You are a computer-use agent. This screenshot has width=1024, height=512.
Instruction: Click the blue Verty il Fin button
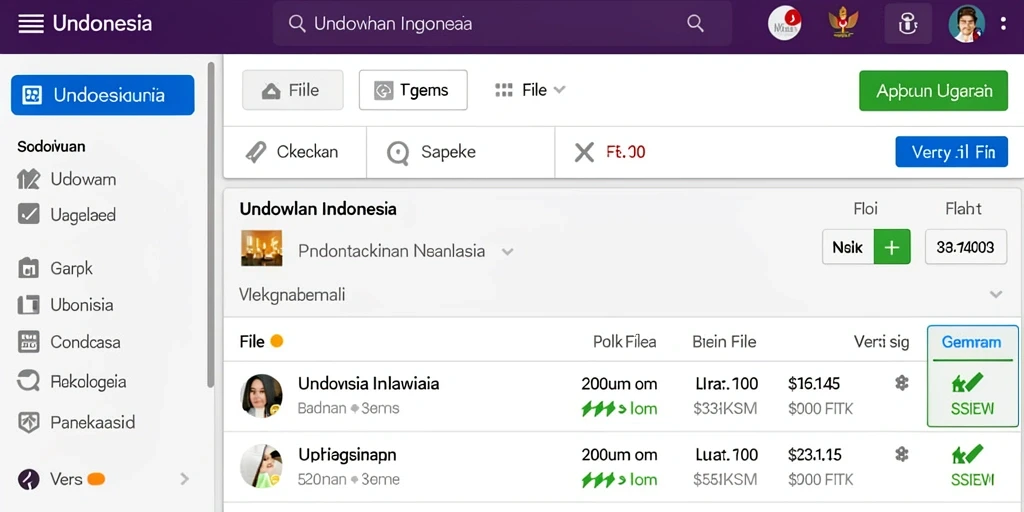[x=952, y=152]
